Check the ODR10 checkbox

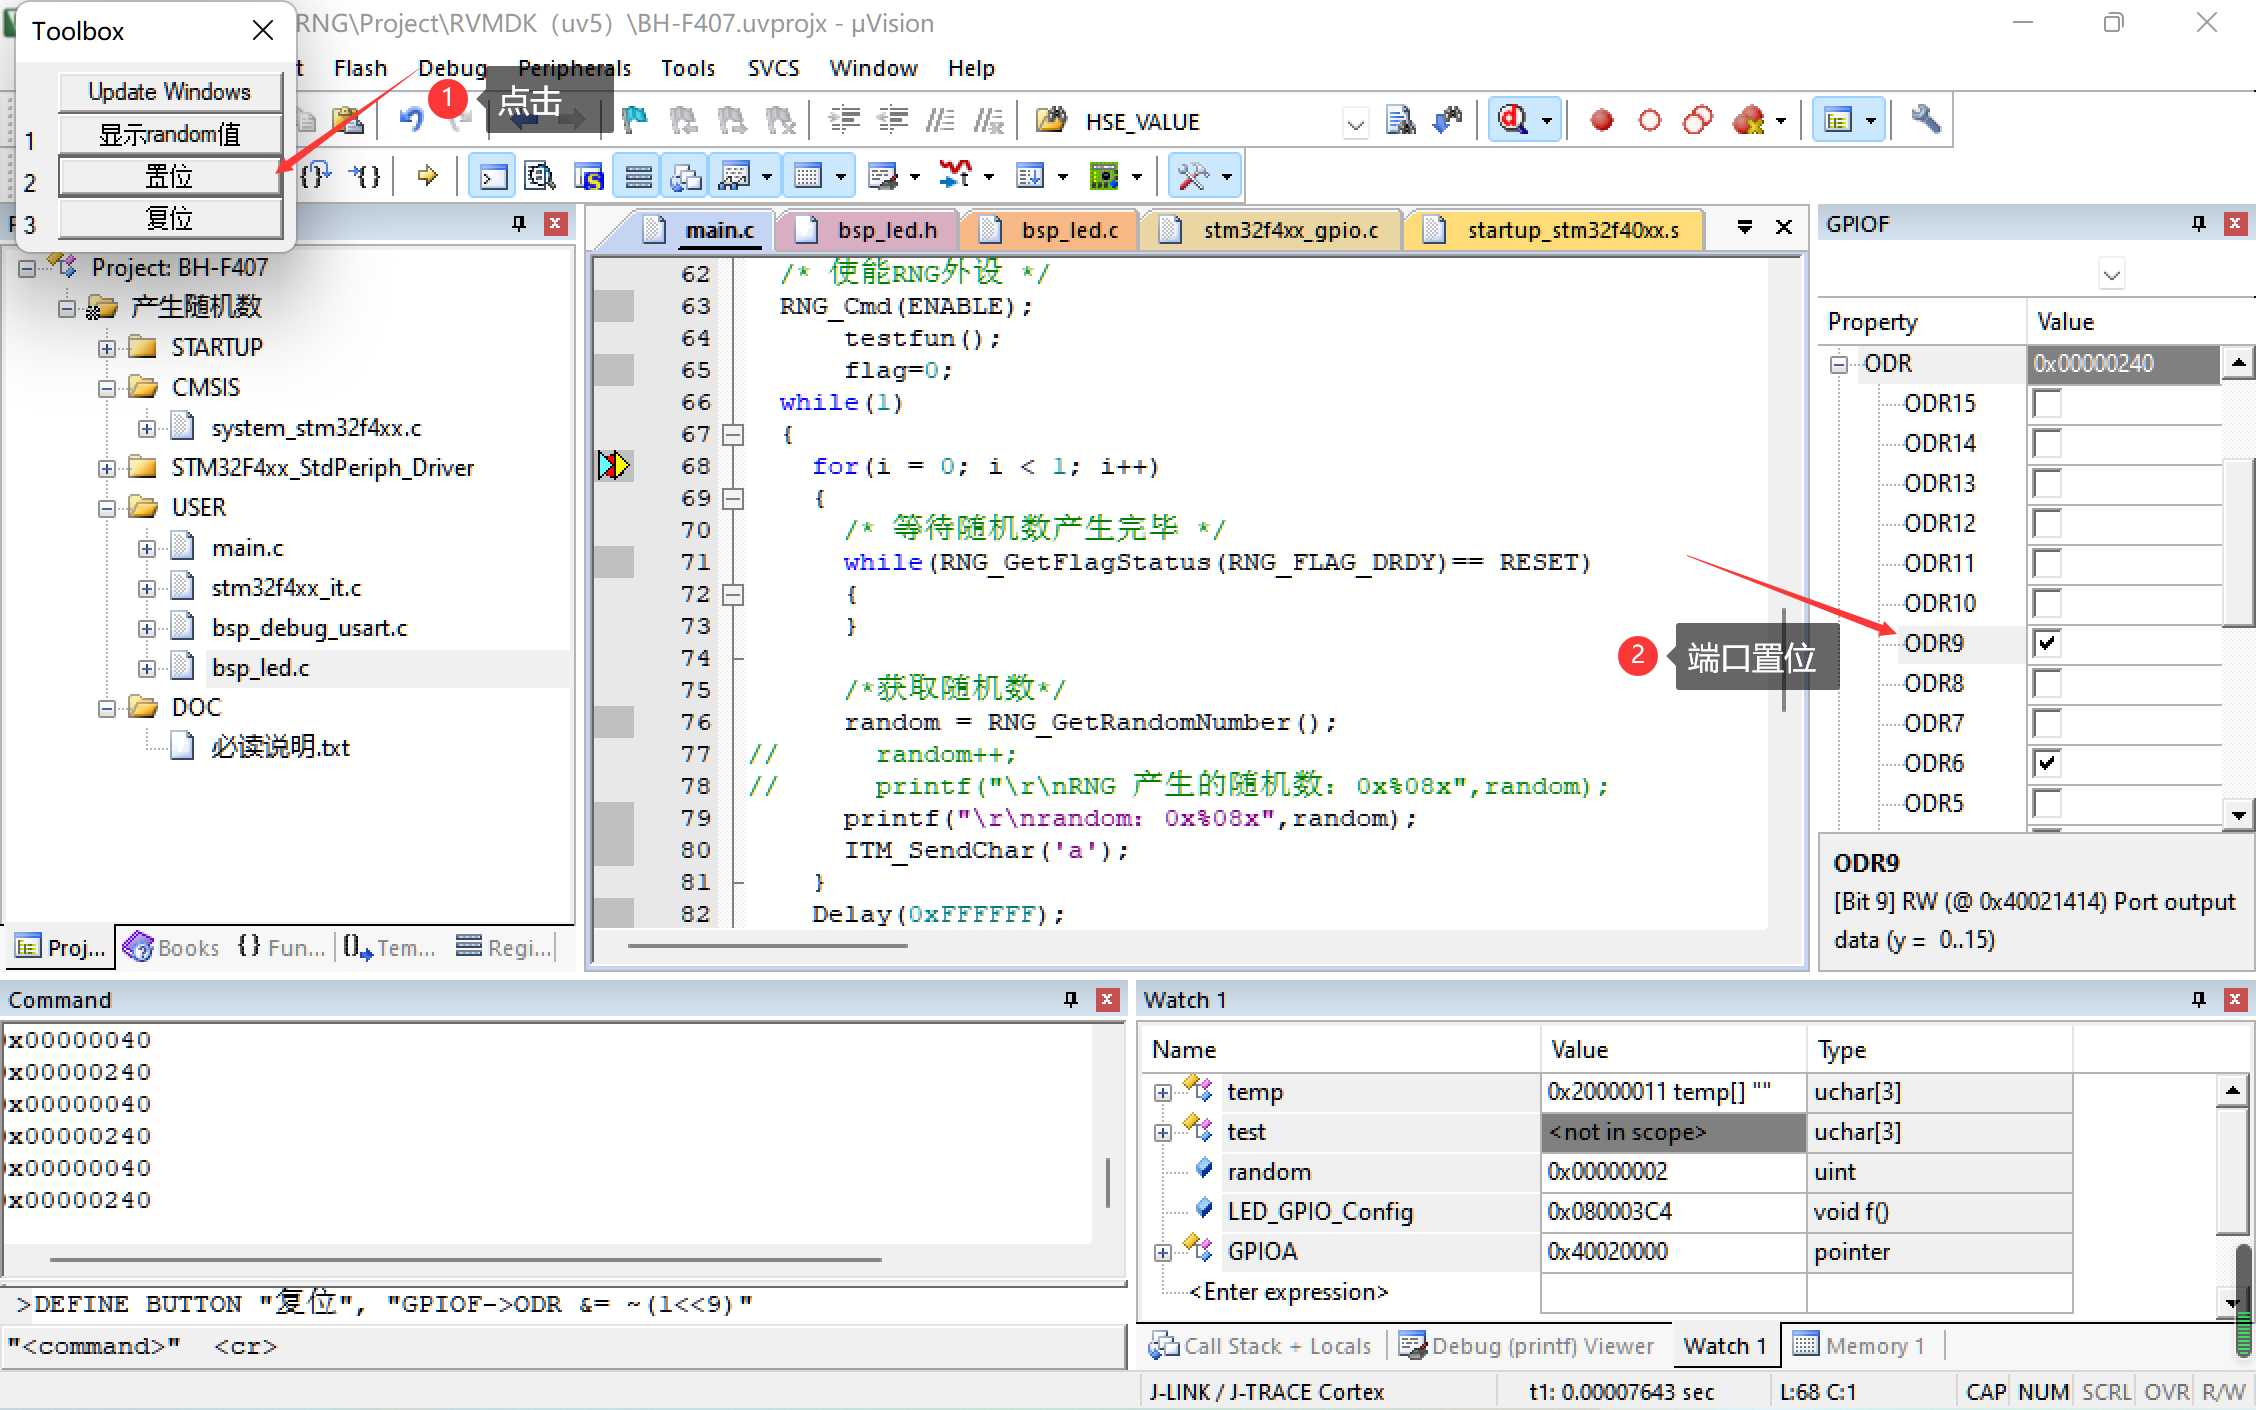pos(2046,603)
